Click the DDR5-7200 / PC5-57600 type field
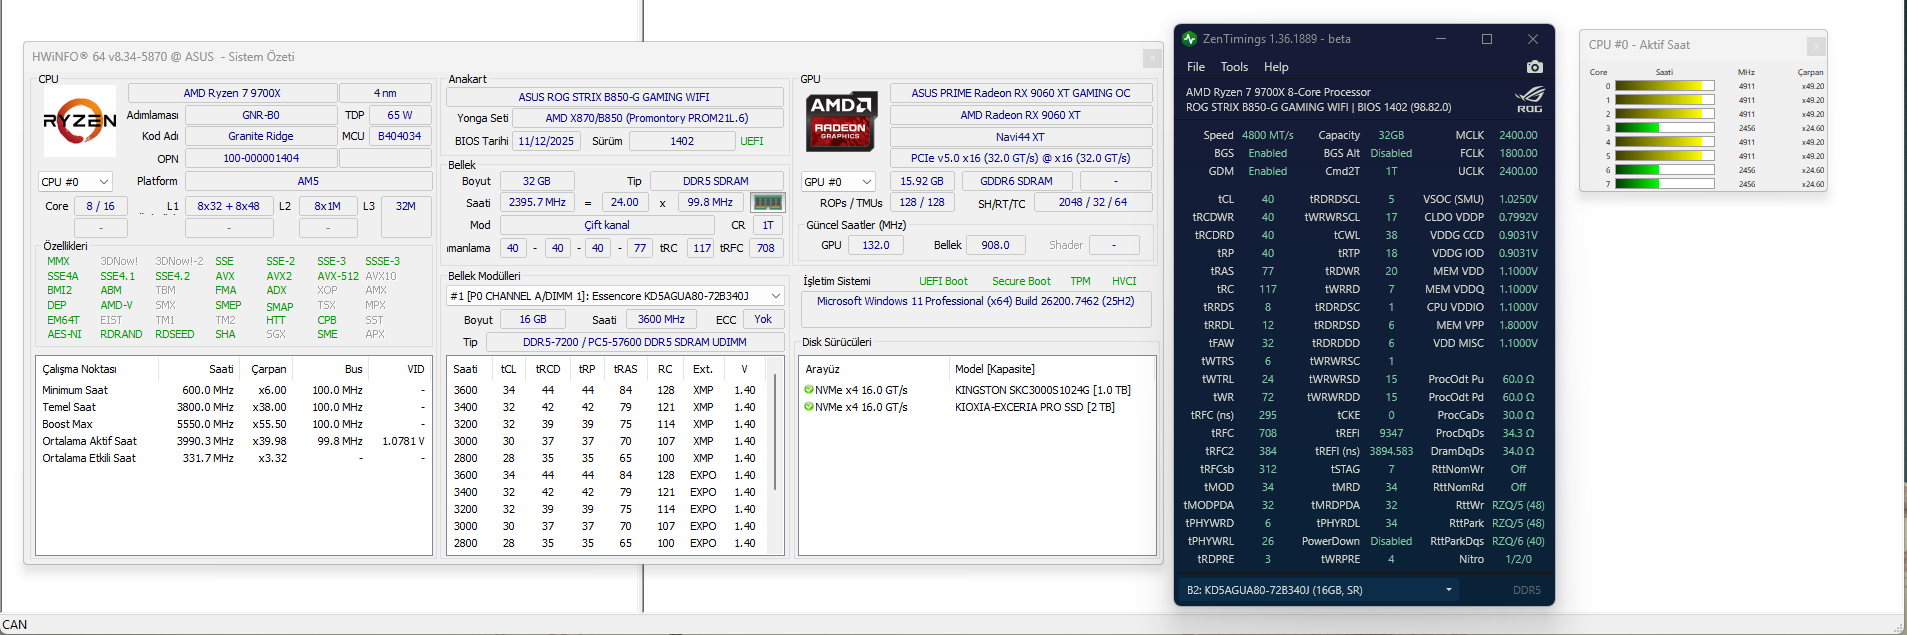Image resolution: width=1907 pixels, height=635 pixels. pyautogui.click(x=634, y=342)
